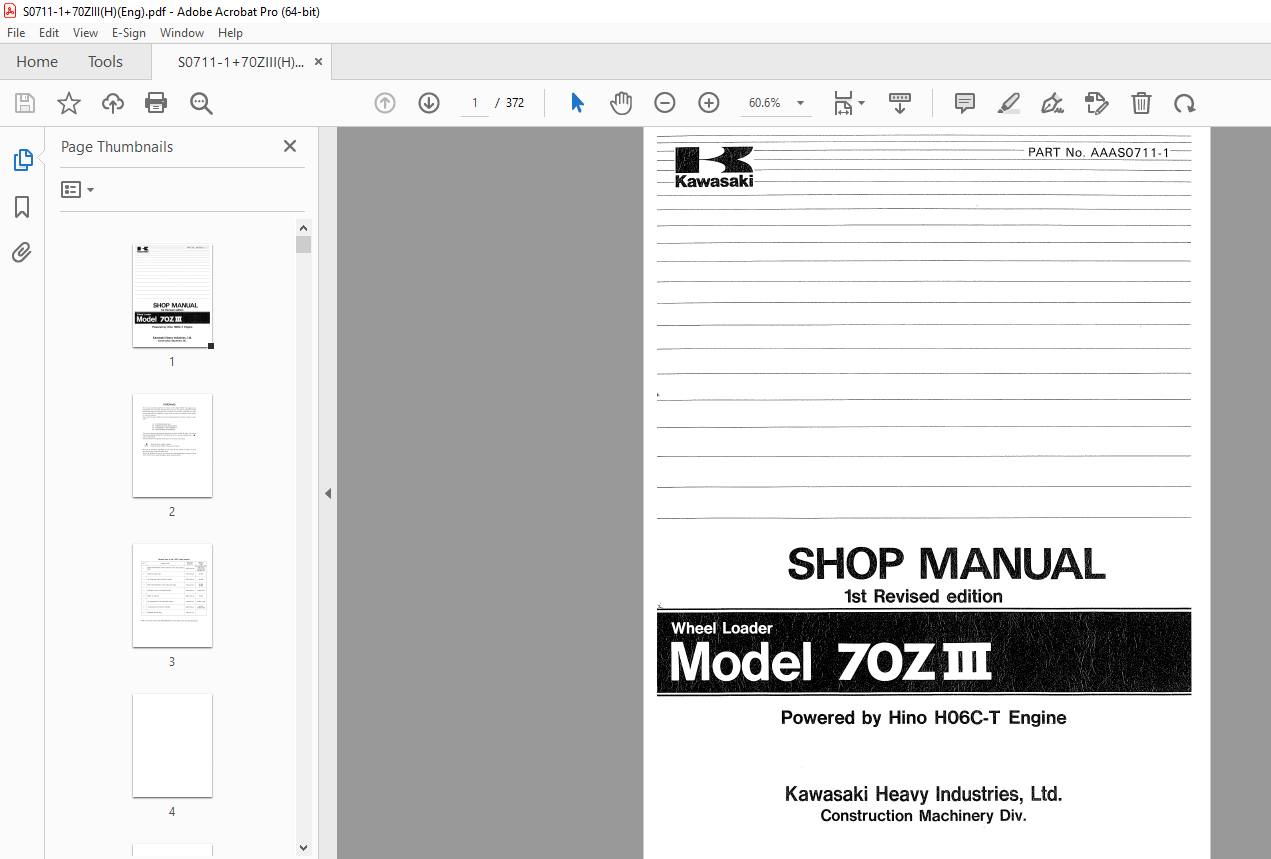
Task: Close the Page Thumbnails panel
Action: coord(290,146)
